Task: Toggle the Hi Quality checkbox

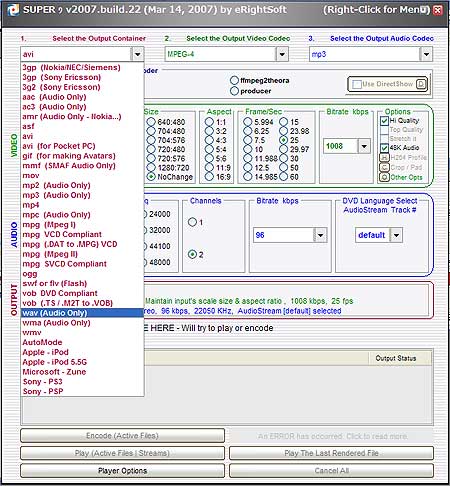Action: click(x=384, y=120)
